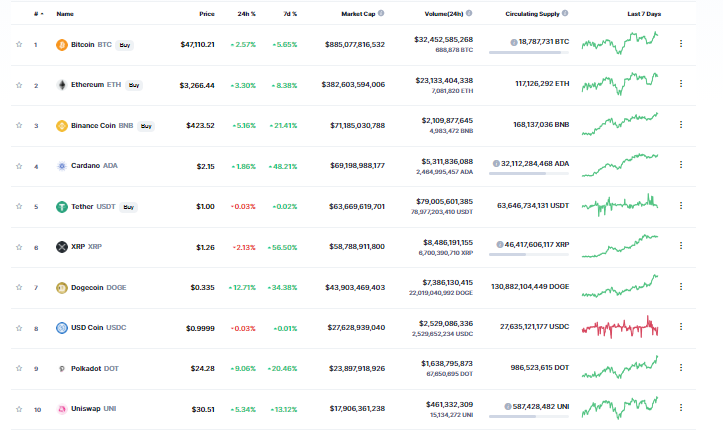Click Ethereum market cap $382,603,594,006
The image size is (723, 434).
353,84
